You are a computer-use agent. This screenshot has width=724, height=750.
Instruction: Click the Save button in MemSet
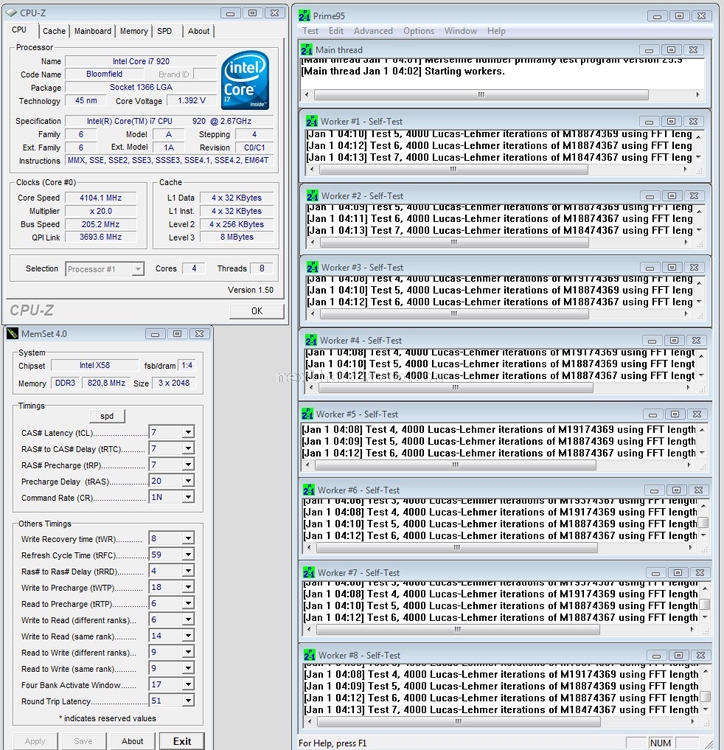(x=83, y=741)
